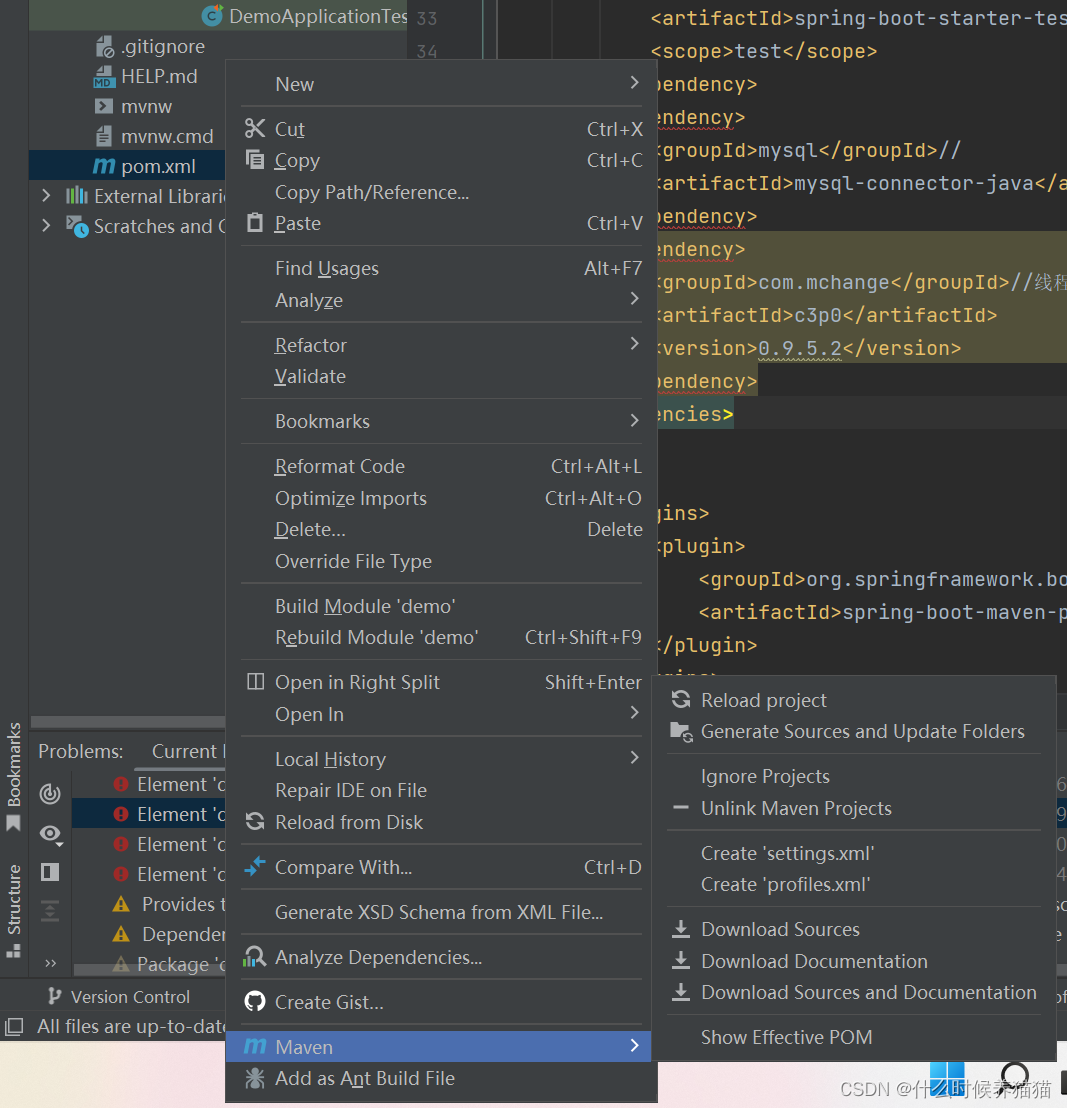Click the GitHub Create Gist icon
Viewport: 1067px width, 1108px height.
(255, 1002)
